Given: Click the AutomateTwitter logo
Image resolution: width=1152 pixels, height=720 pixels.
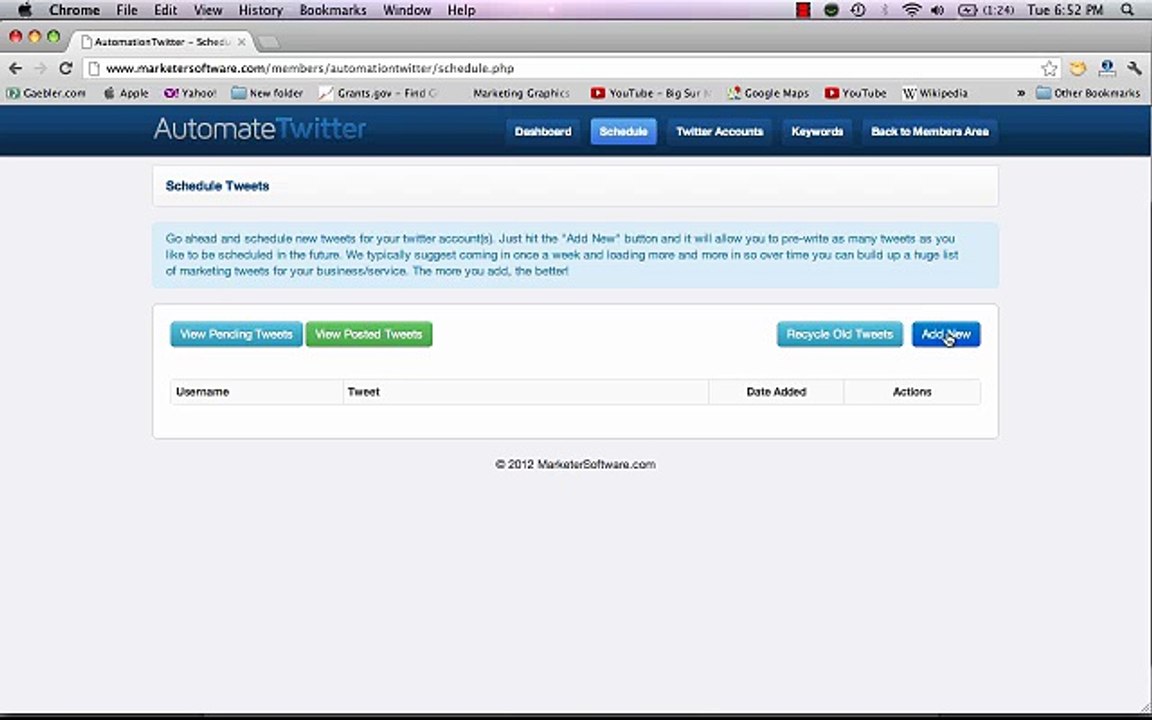Looking at the screenshot, I should point(260,129).
